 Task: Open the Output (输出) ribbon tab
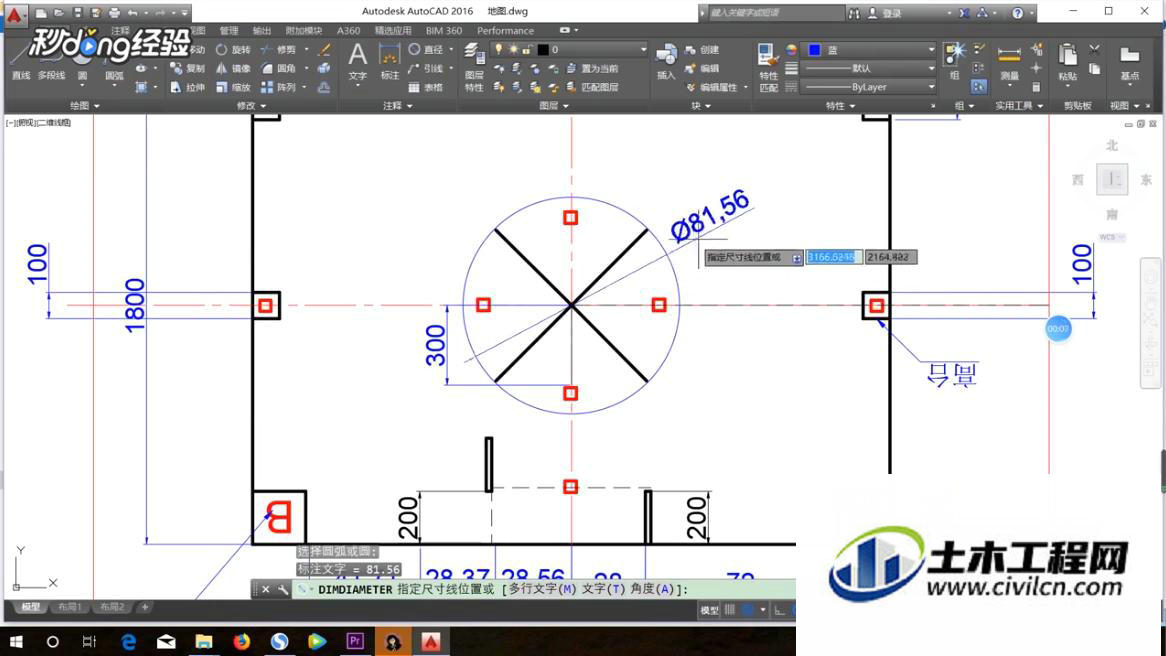[262, 30]
